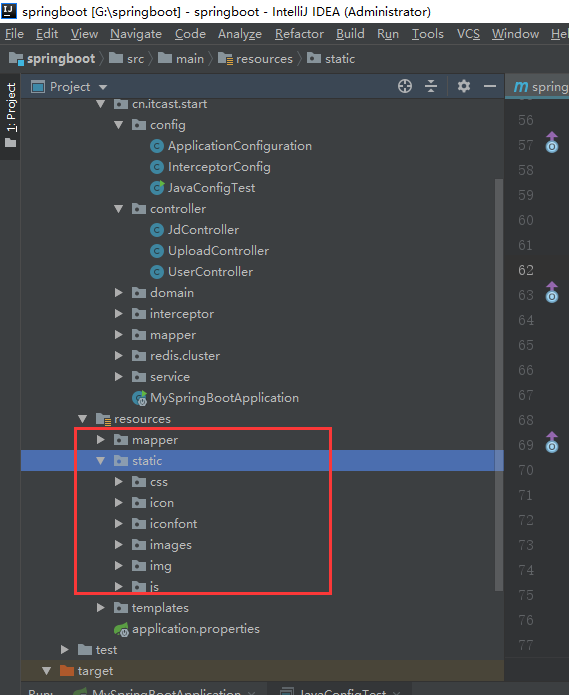Screen dimensions: 569x695
Task: Open Project panel settings gear
Action: click(464, 86)
